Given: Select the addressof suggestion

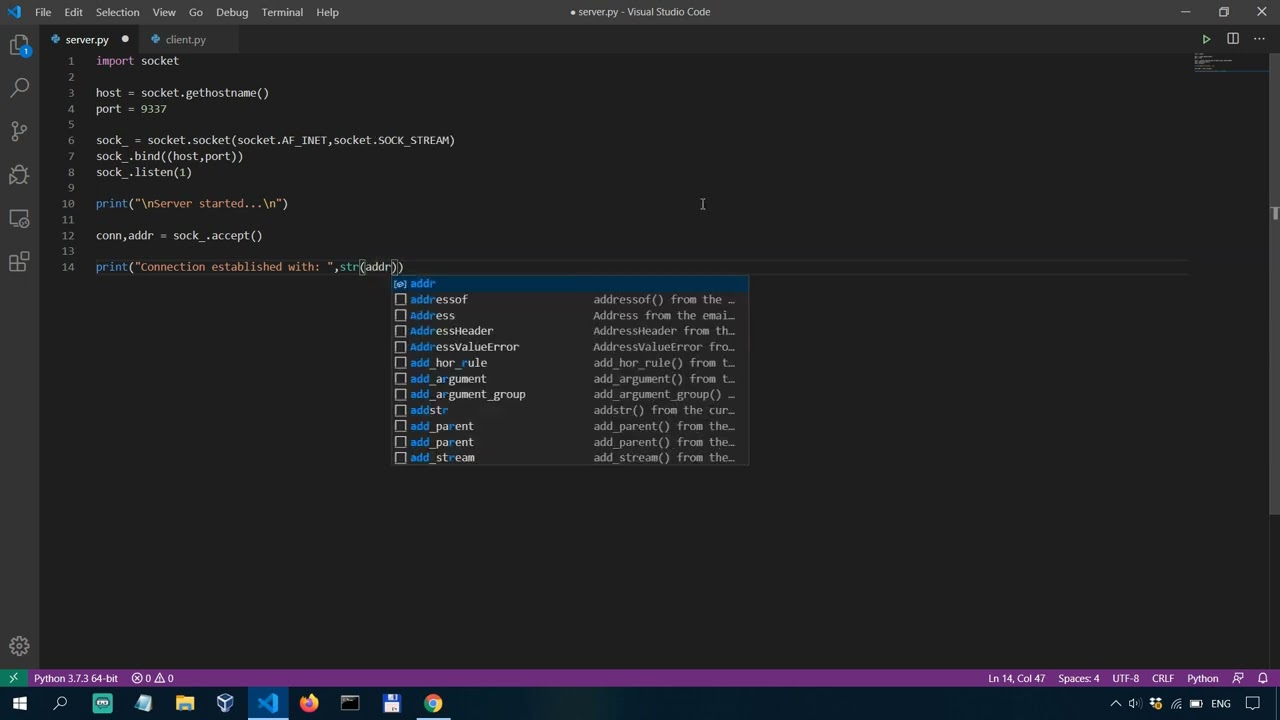Looking at the screenshot, I should 439,299.
